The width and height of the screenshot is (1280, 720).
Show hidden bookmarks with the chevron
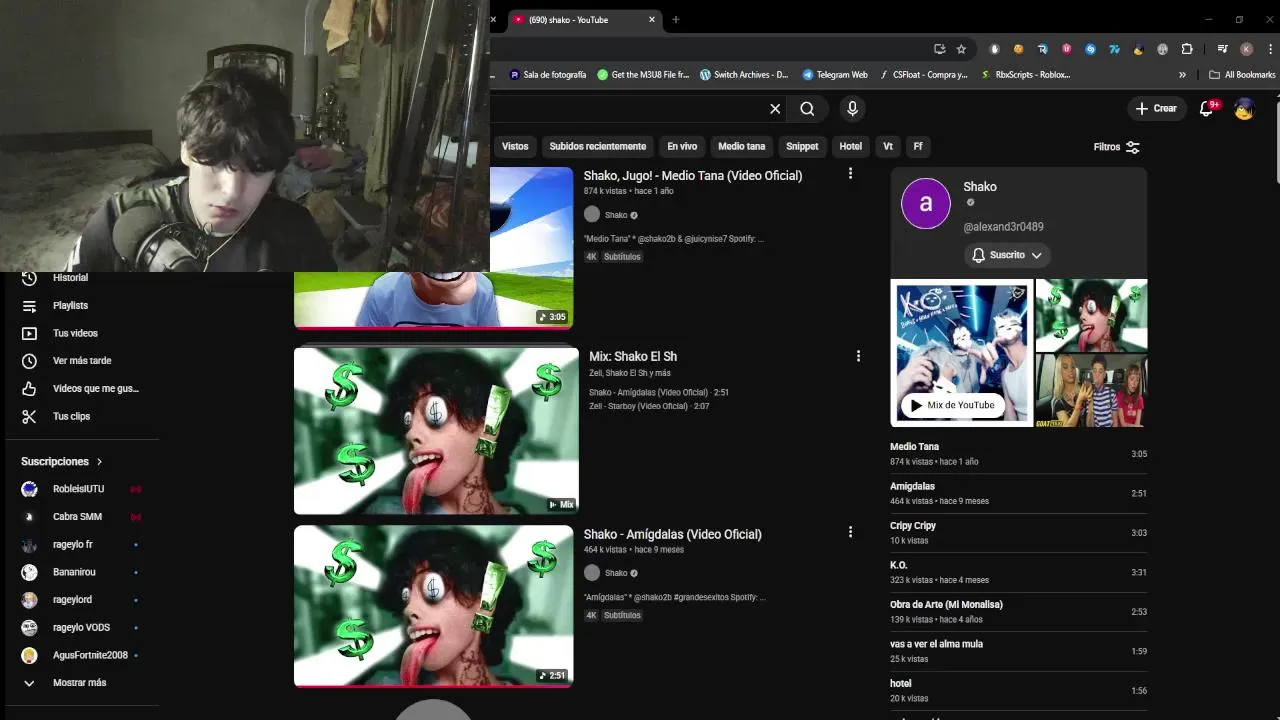(1182, 75)
